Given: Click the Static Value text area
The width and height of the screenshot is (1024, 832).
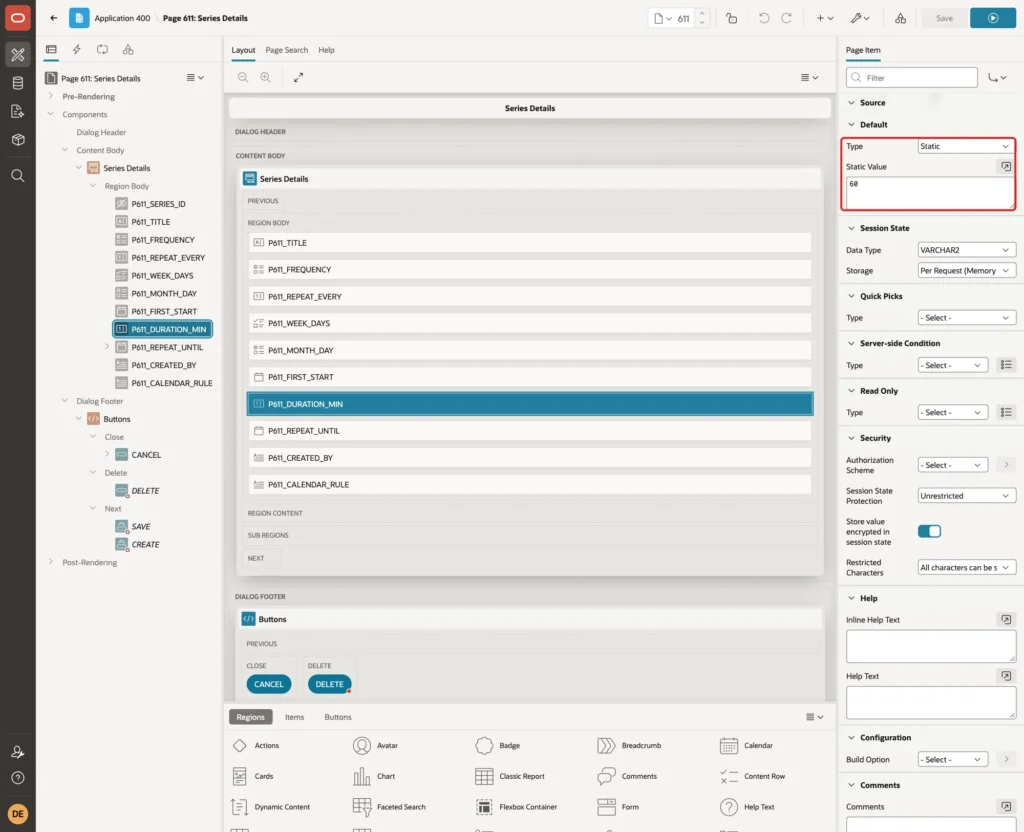Looking at the screenshot, I should pos(930,193).
